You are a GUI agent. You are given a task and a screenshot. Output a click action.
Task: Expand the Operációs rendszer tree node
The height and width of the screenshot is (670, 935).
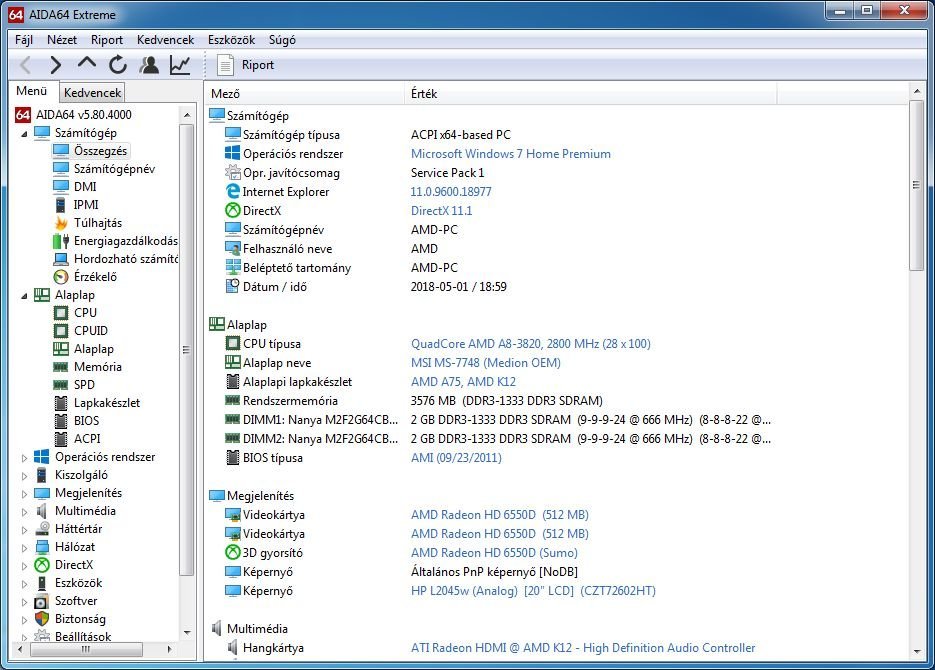[24, 458]
